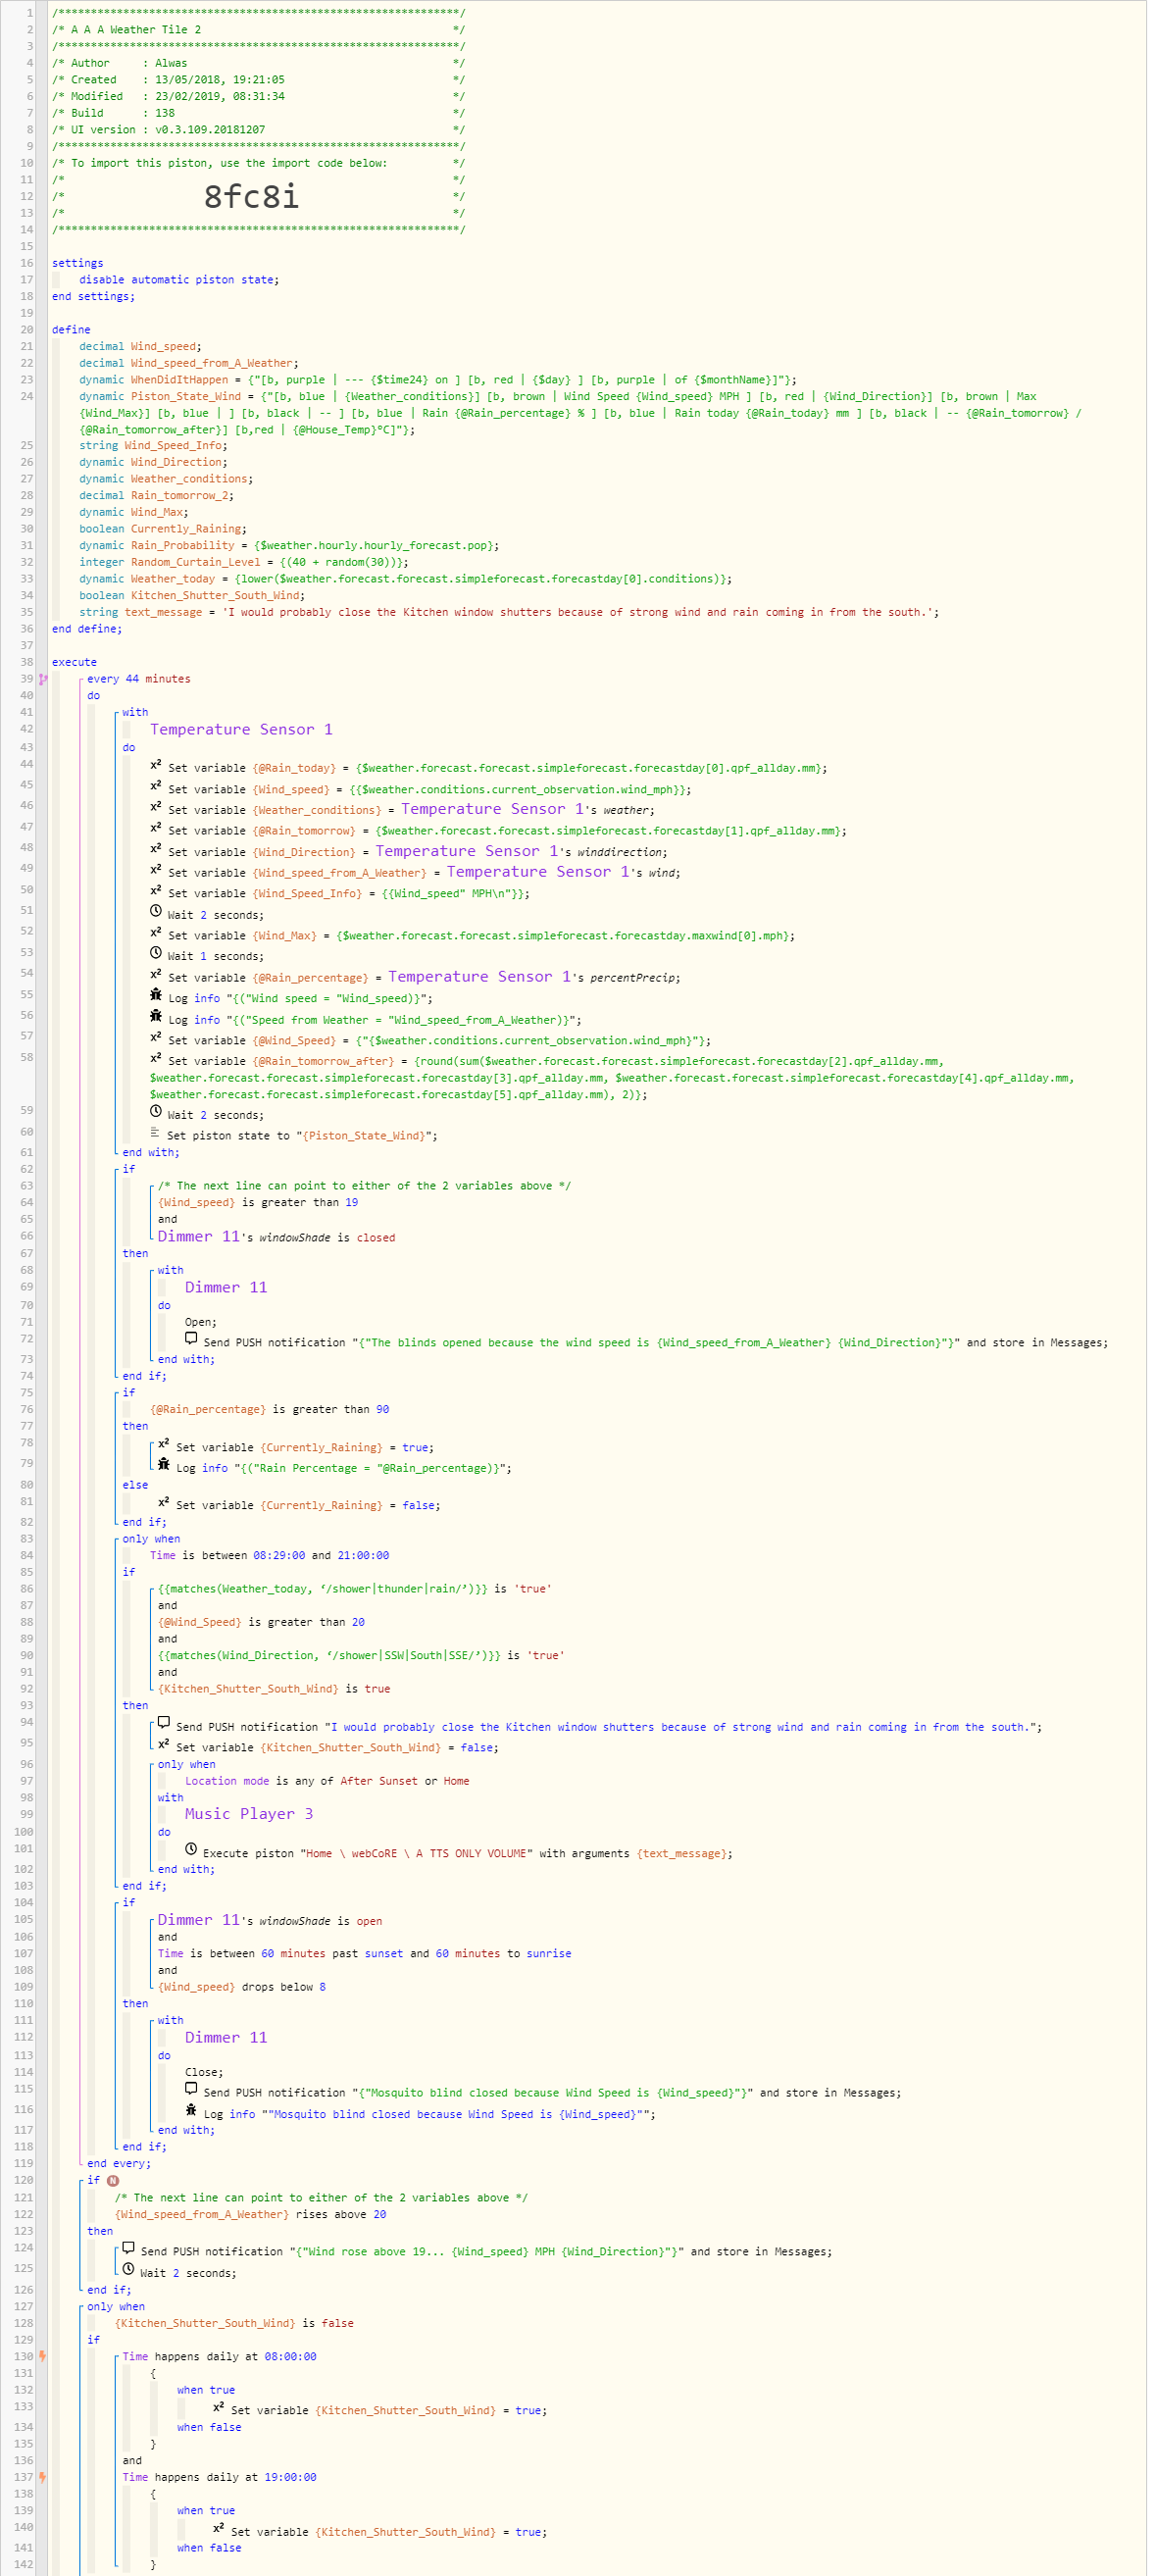The height and width of the screenshot is (2576, 1155).
Task: Click the bug icon for Log info Wind speed
Action: pos(156,996)
